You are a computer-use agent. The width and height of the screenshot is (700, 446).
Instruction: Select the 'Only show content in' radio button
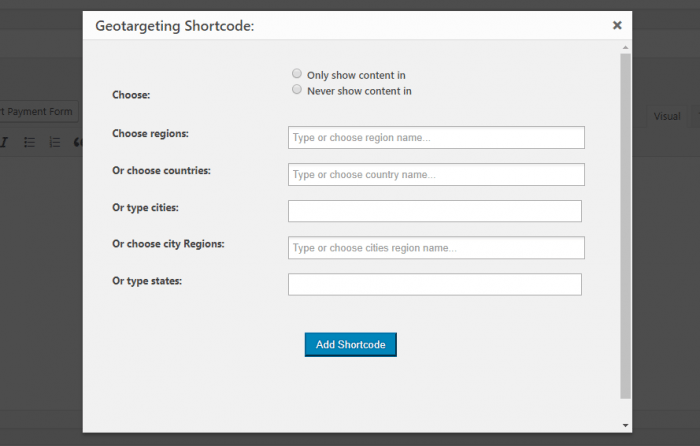297,74
